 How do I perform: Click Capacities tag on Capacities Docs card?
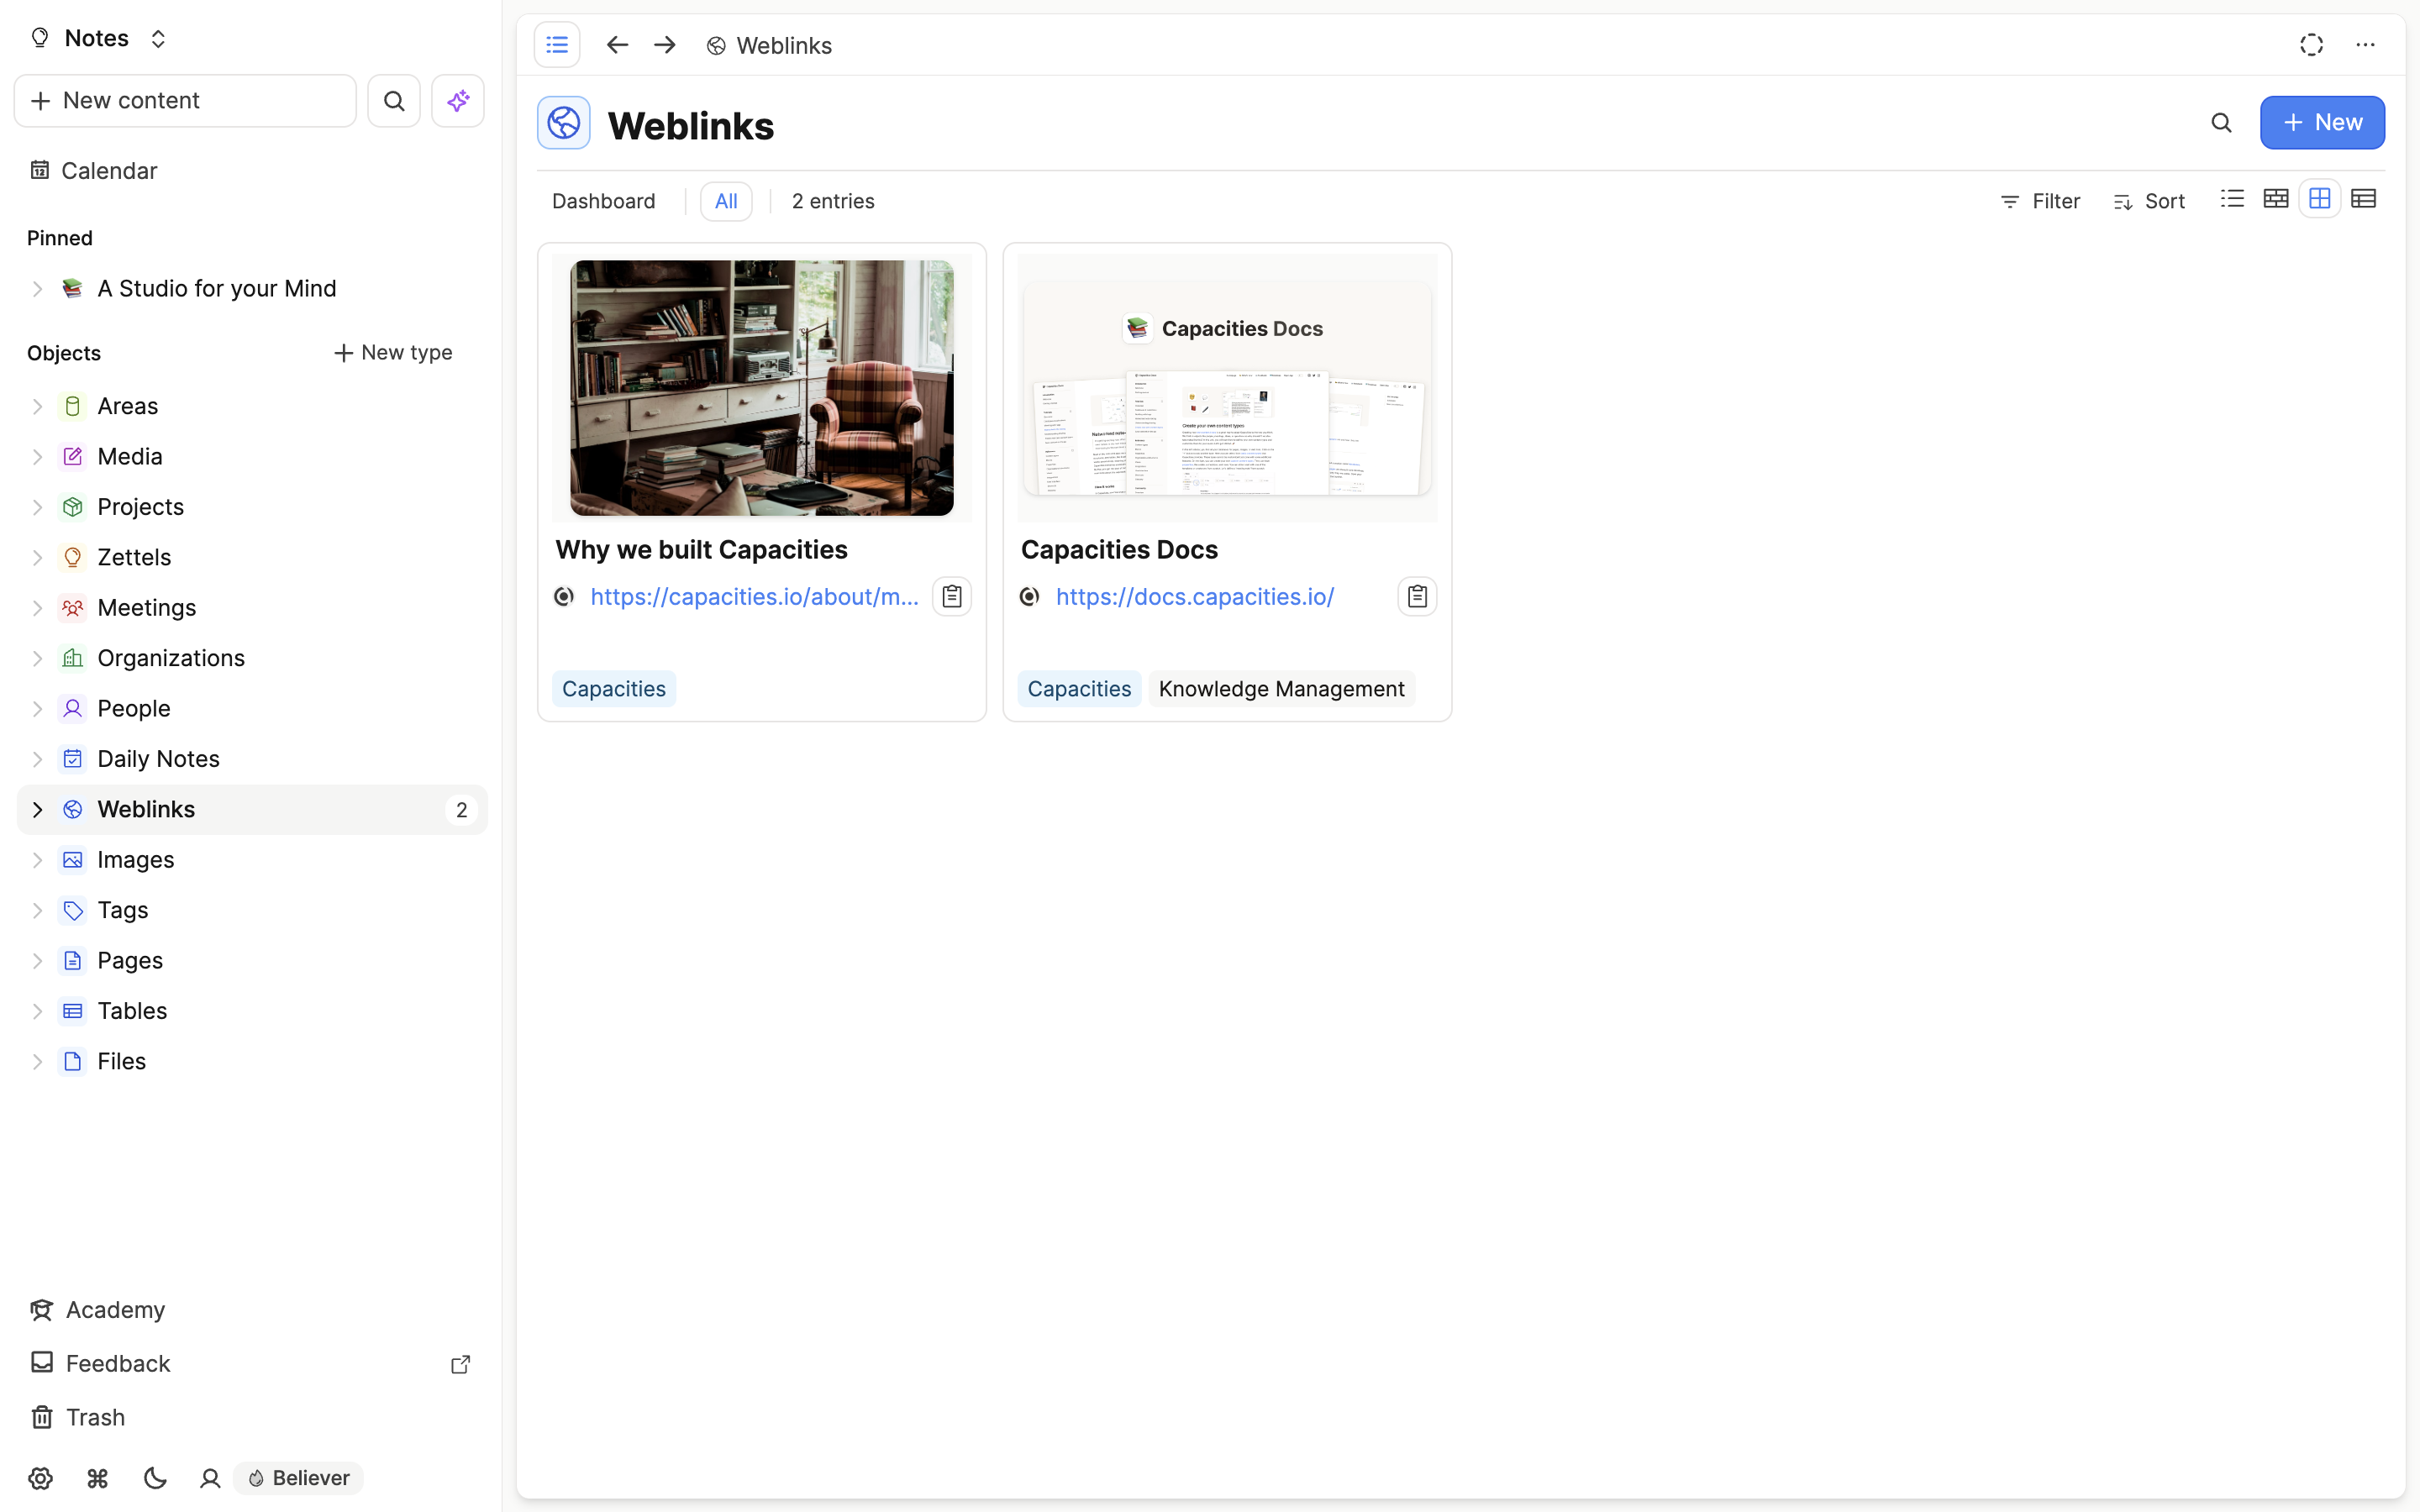[1079, 689]
